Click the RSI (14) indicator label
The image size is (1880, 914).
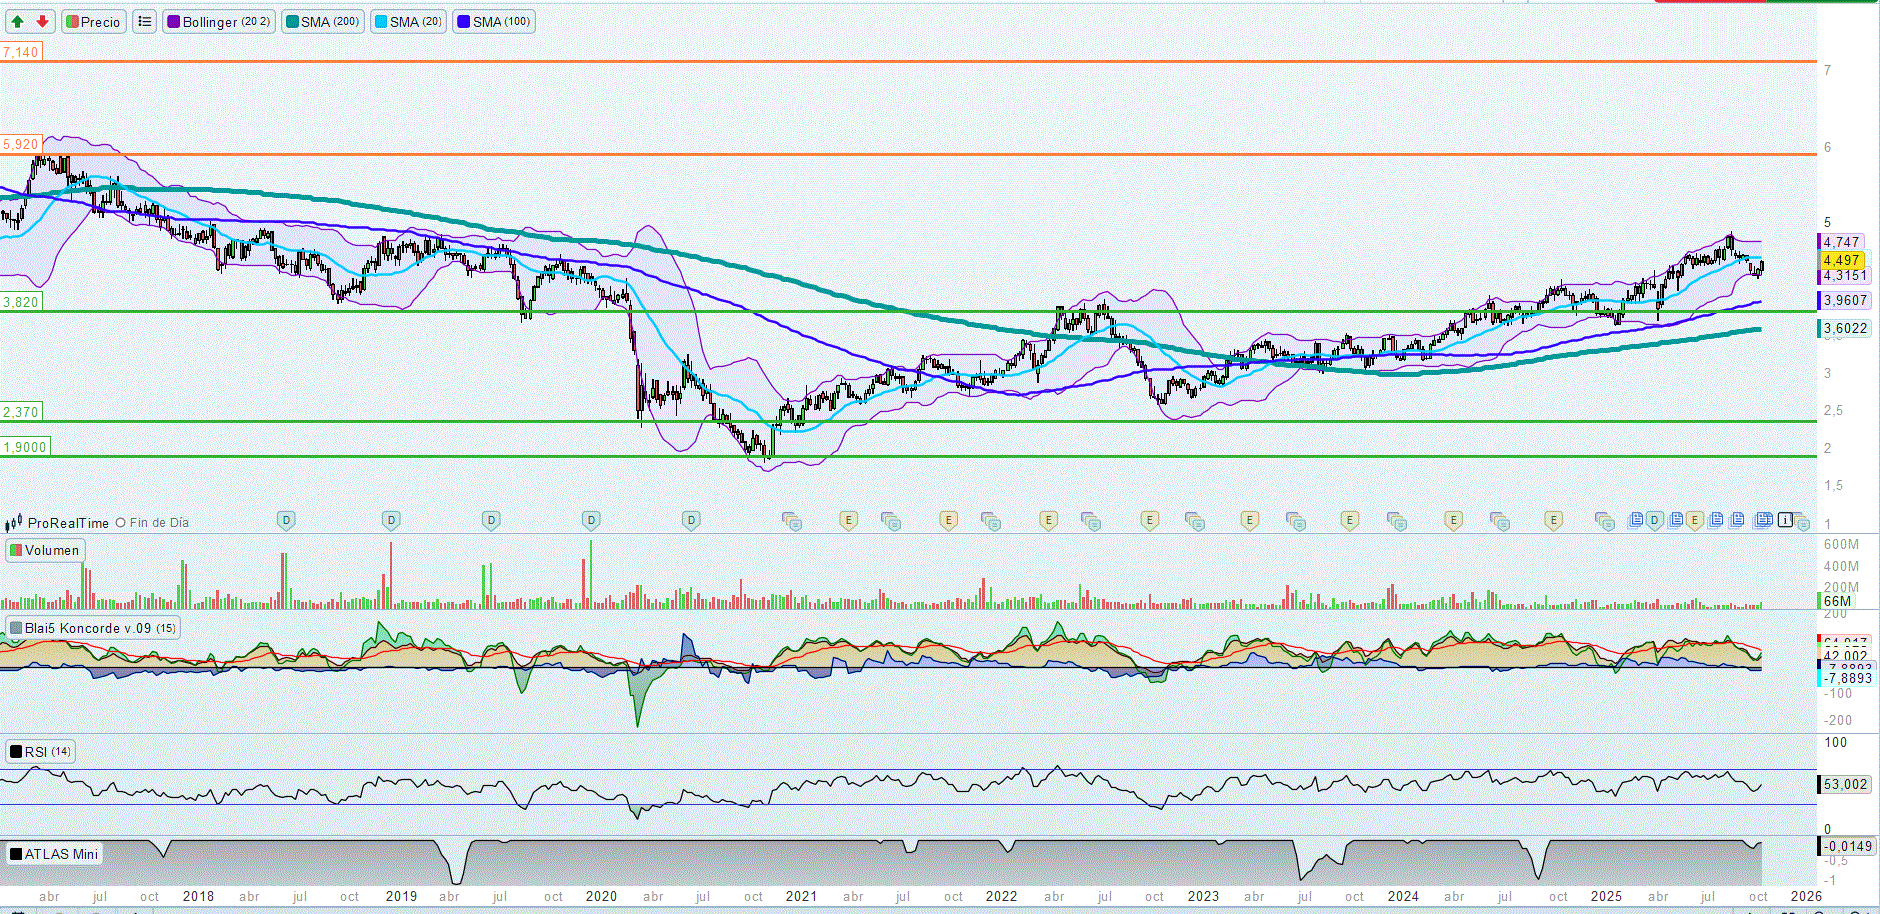tap(40, 751)
